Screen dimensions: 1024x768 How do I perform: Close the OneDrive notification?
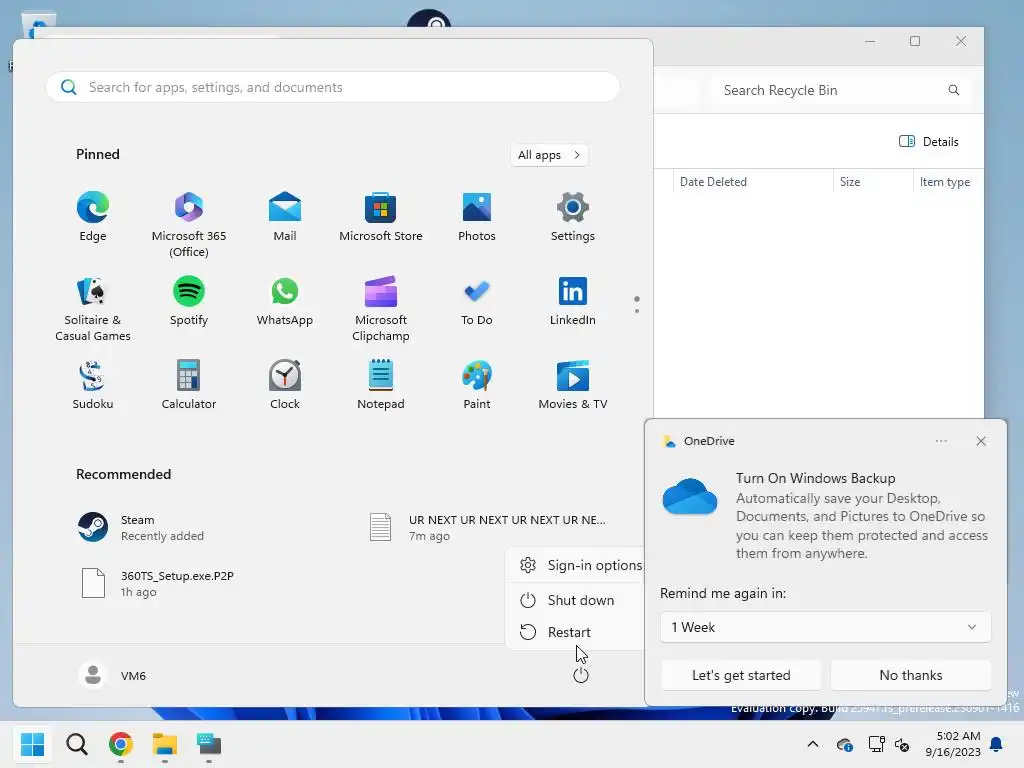(981, 441)
